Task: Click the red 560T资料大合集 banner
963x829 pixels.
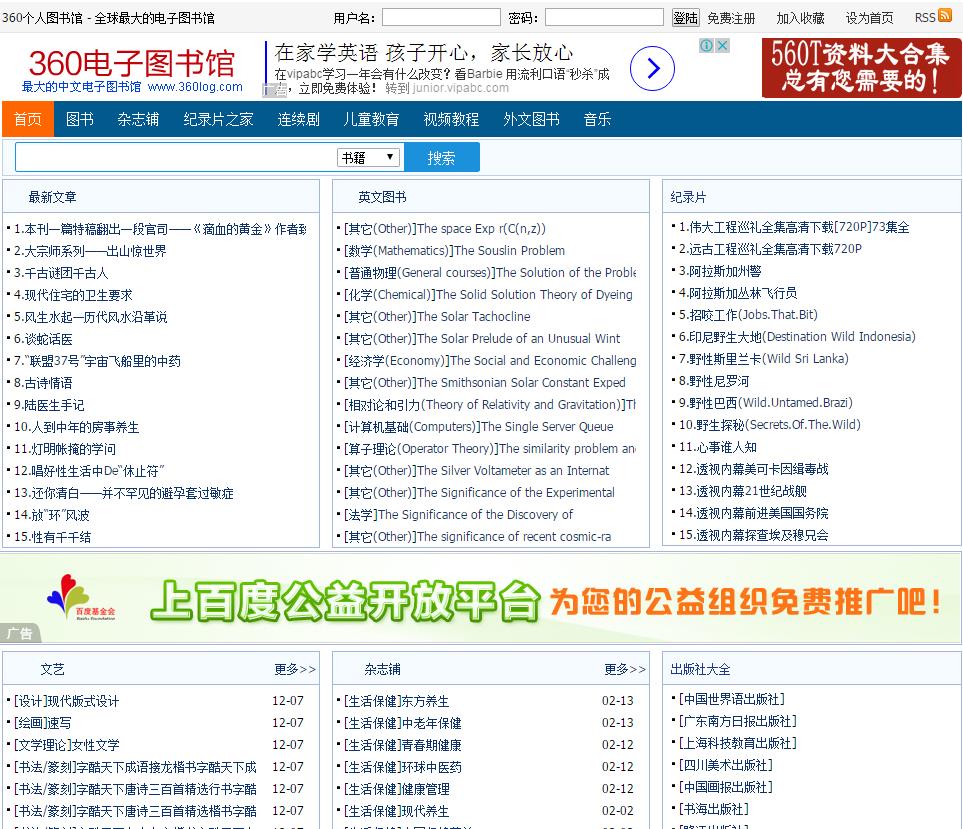Action: (861, 68)
